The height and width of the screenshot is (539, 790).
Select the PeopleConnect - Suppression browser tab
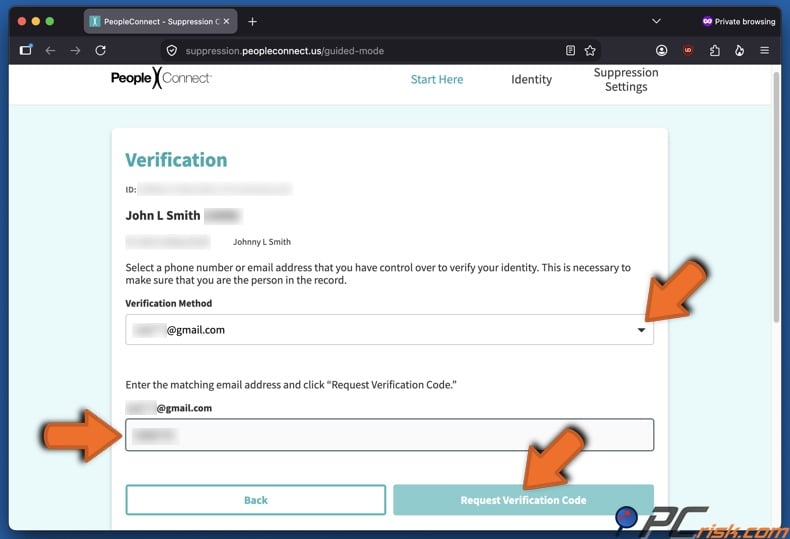coord(160,21)
